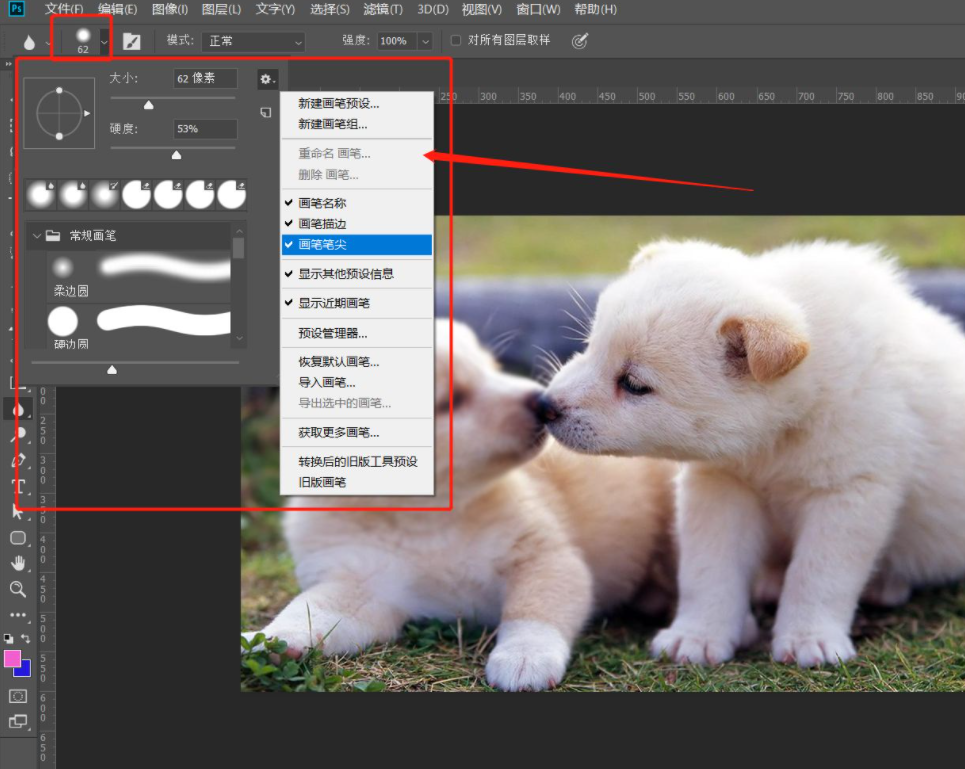965x769 pixels.
Task: Select the Dodge tool
Action: [18, 434]
